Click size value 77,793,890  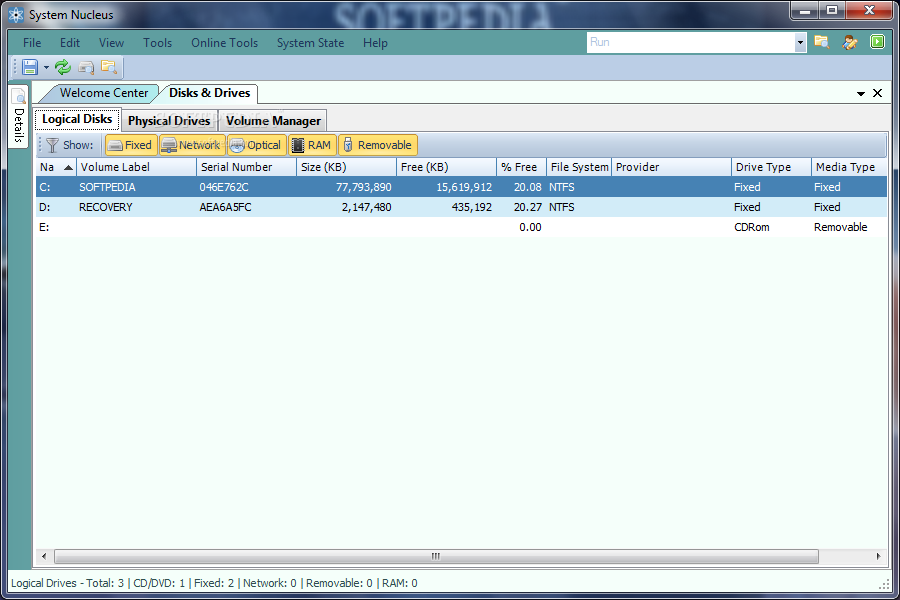coord(364,187)
